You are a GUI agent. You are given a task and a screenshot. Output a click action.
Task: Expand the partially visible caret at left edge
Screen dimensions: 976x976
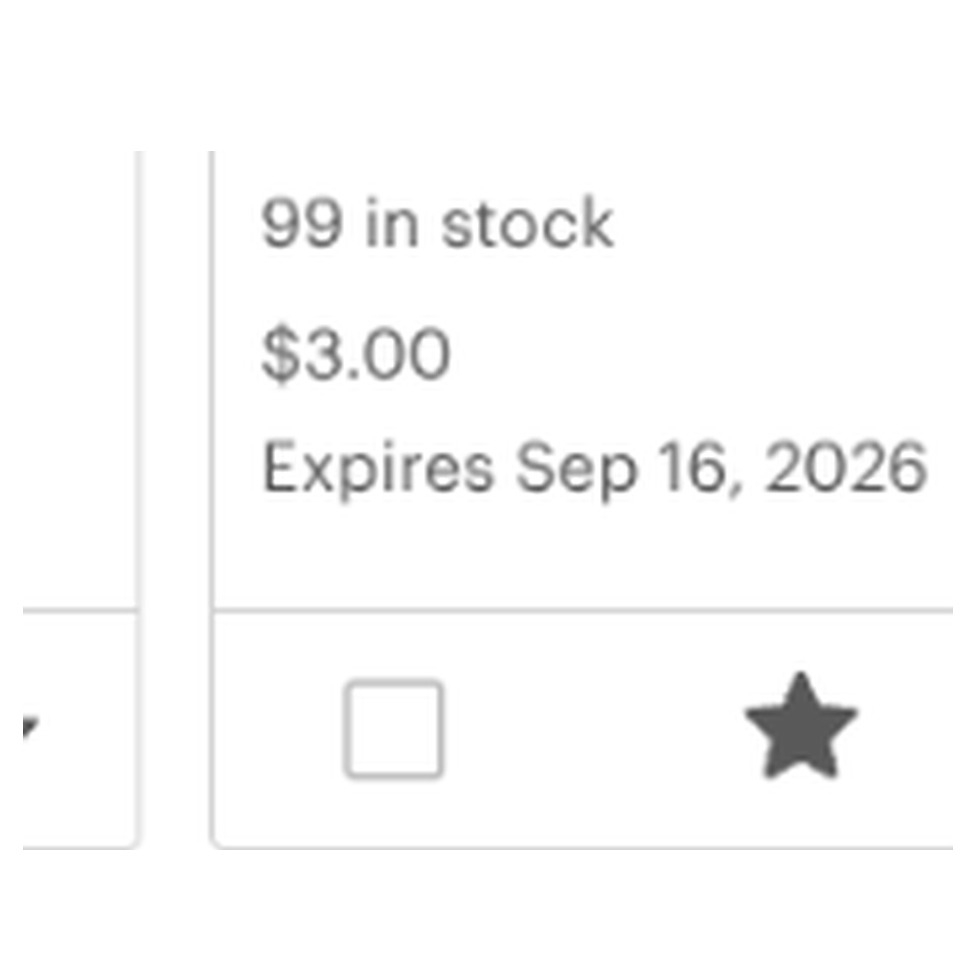[x=30, y=726]
